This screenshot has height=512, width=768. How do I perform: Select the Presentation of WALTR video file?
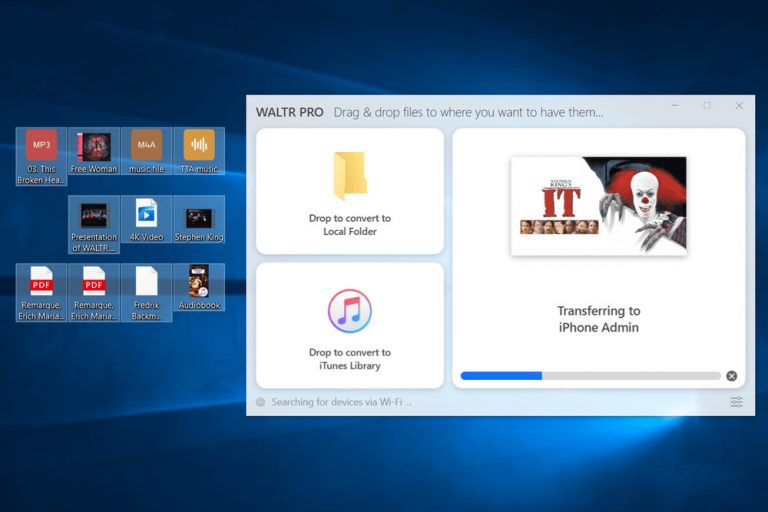(x=94, y=224)
